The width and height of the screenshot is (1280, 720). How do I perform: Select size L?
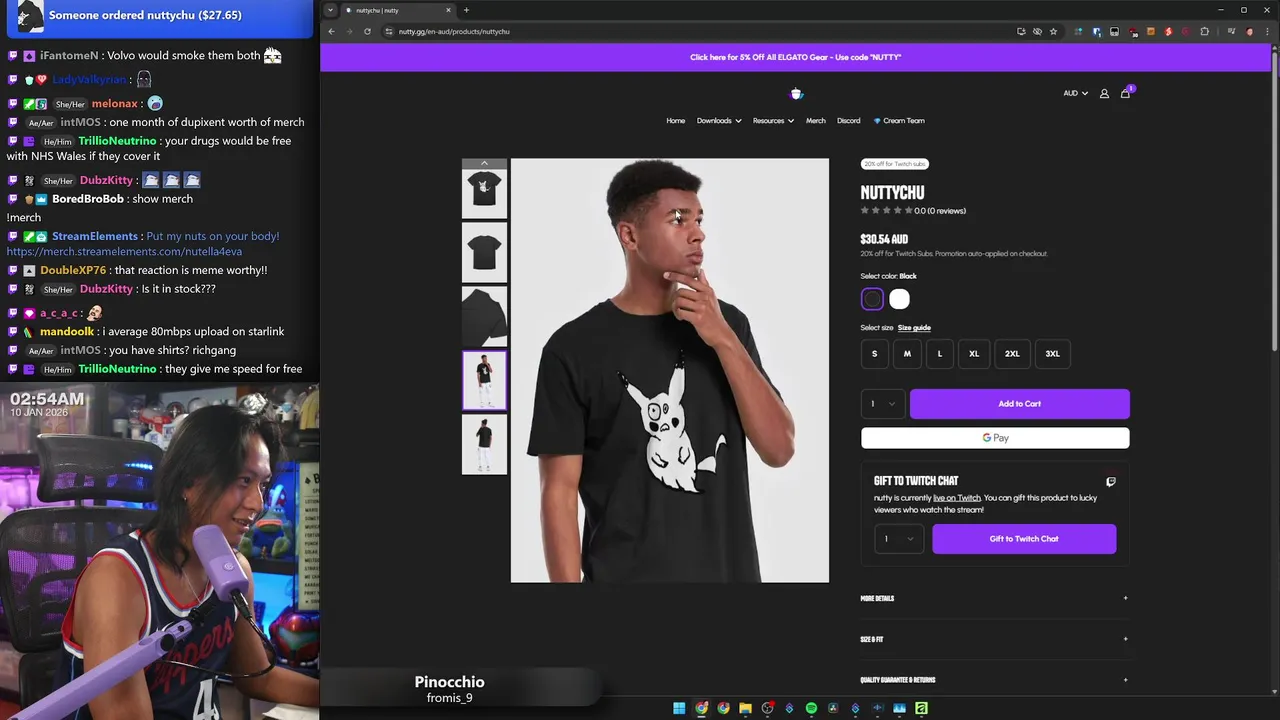[x=939, y=353]
